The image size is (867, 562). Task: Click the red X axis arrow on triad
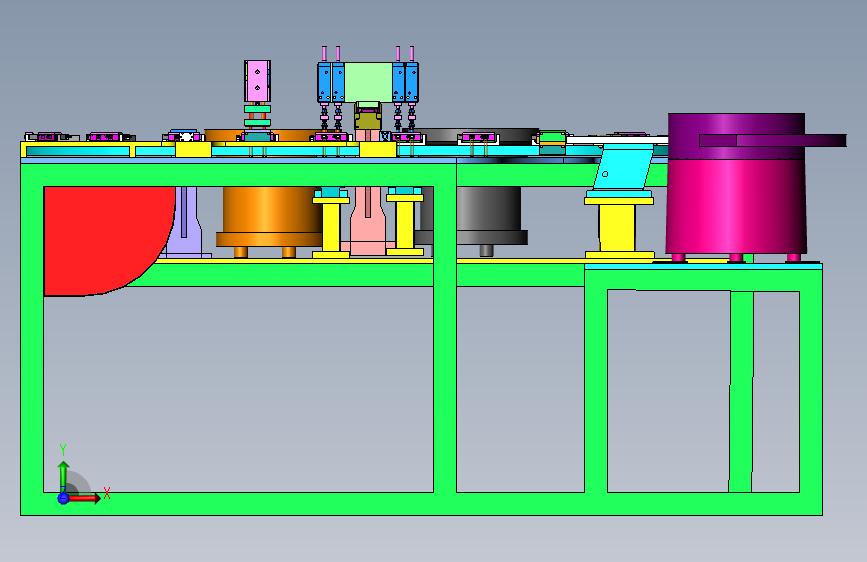click(x=83, y=498)
